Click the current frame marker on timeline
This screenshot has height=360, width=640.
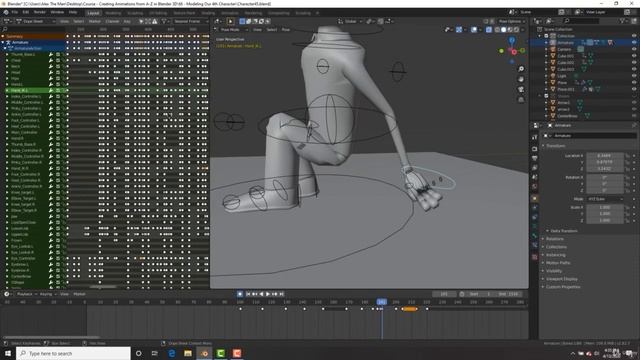(x=382, y=302)
